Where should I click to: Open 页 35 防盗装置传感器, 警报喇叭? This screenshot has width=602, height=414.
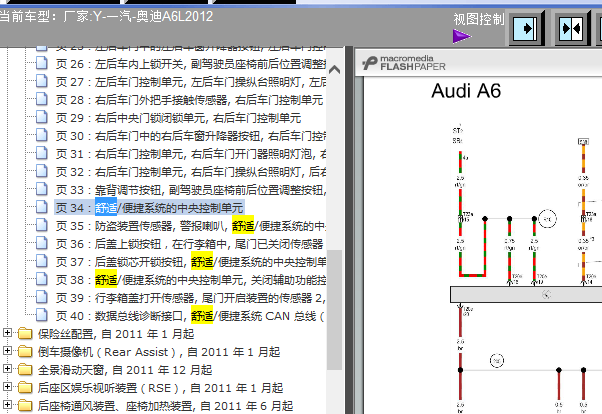pos(191,226)
